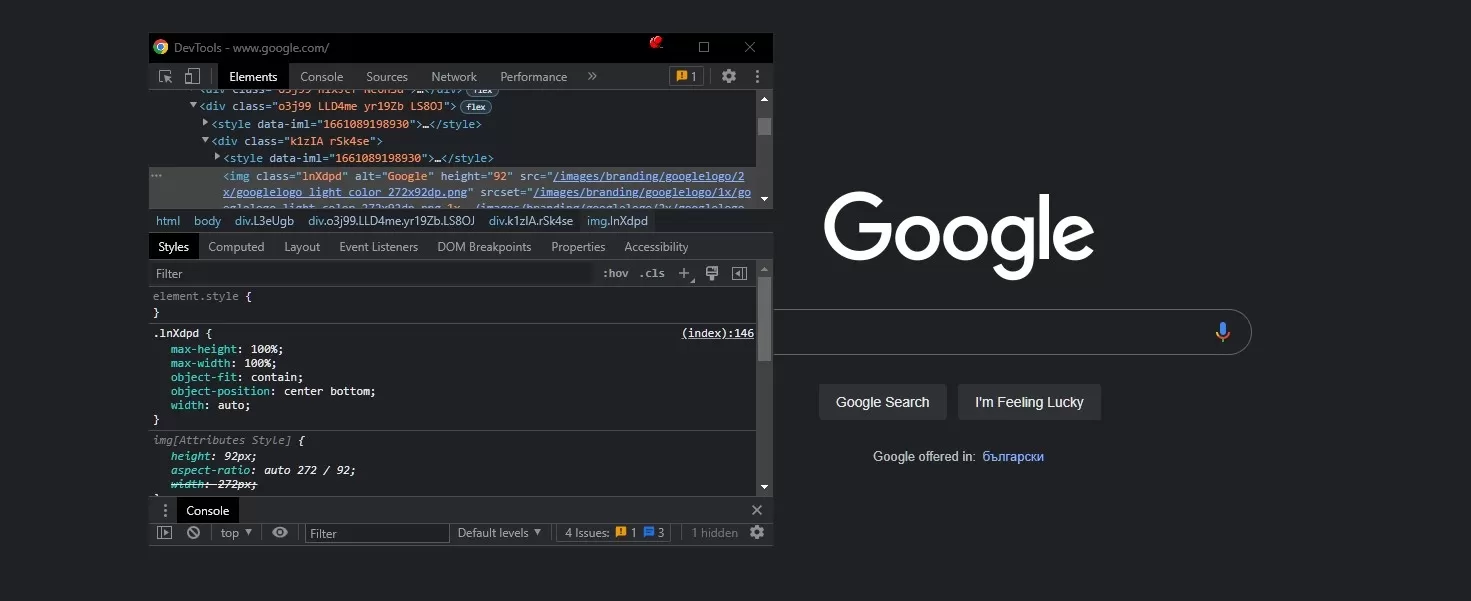Image resolution: width=1471 pixels, height=601 pixels.
Task: Clear the console with the ban icon
Action: point(194,533)
